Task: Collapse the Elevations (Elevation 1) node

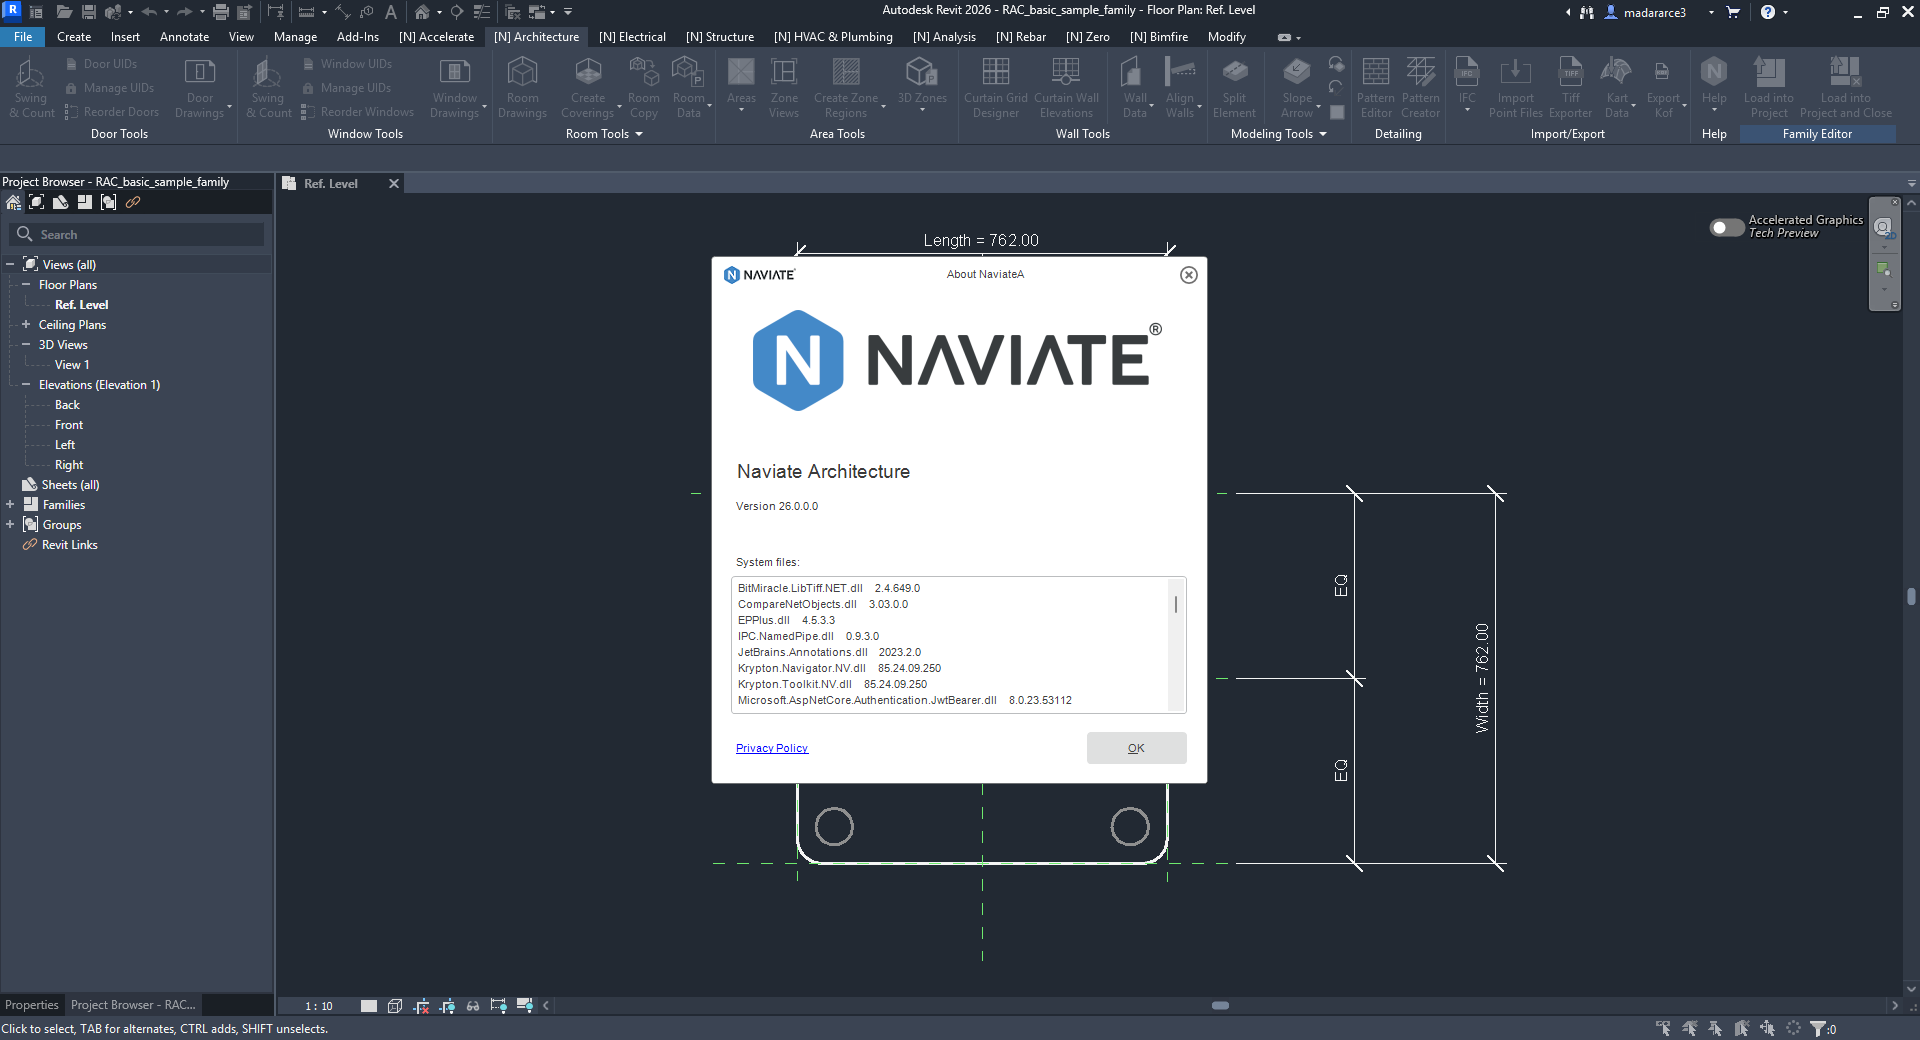Action: (x=26, y=385)
